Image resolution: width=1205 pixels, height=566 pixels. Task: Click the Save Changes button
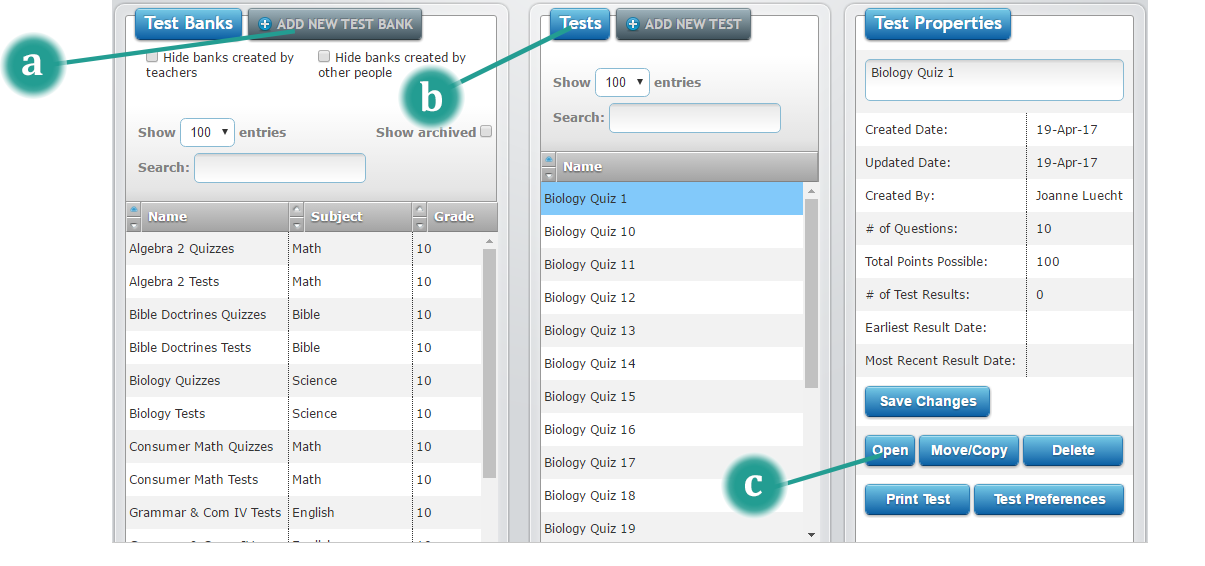927,401
